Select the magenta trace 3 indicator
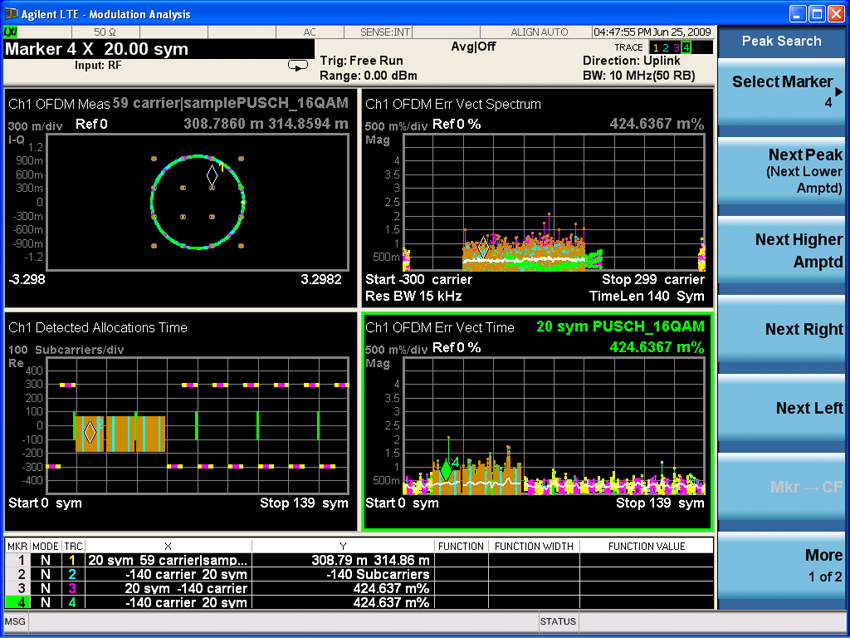 click(x=675, y=47)
